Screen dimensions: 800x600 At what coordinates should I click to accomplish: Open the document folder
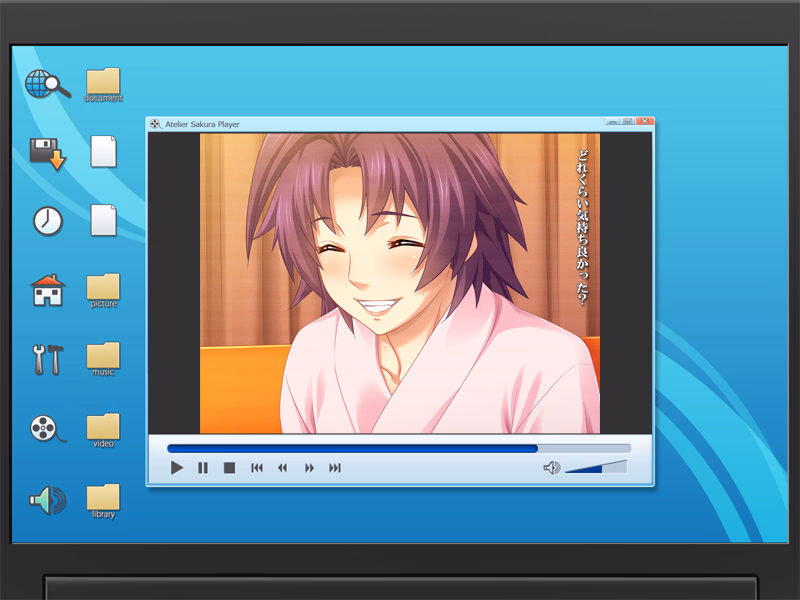pos(103,82)
